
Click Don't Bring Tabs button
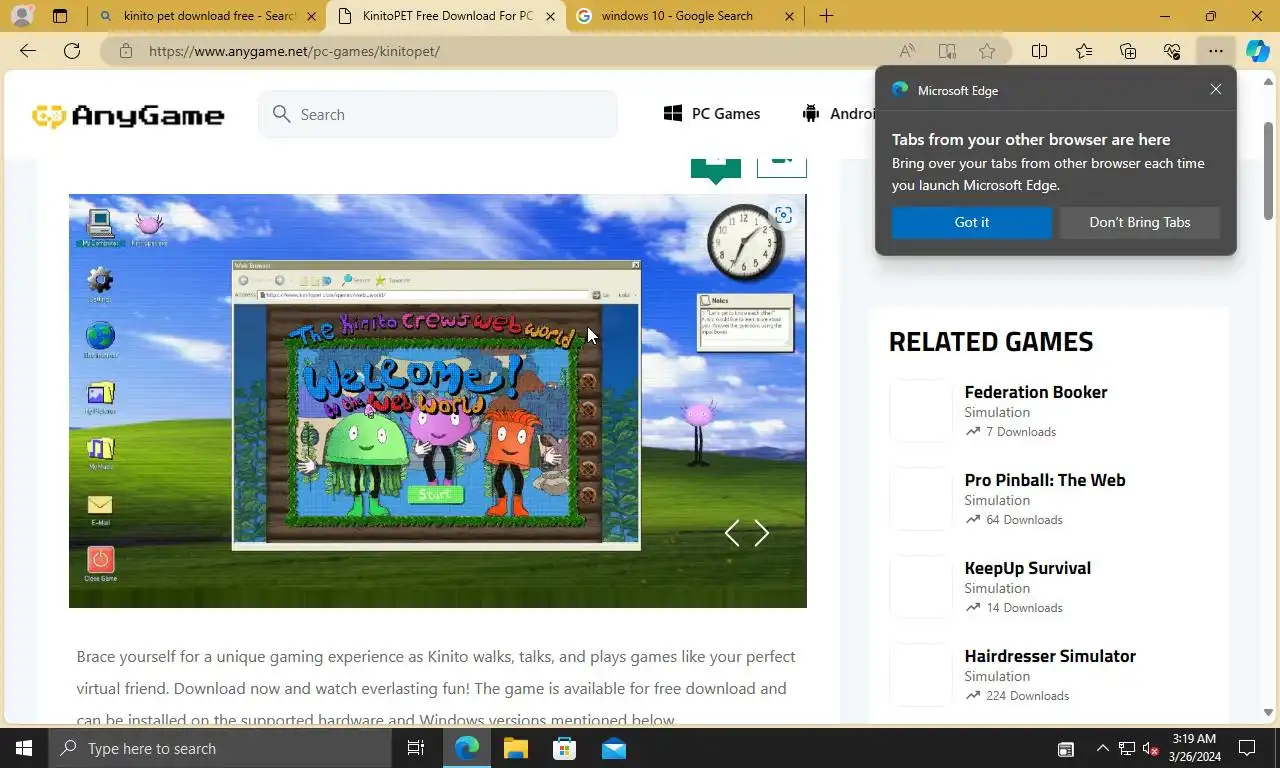click(x=1140, y=222)
